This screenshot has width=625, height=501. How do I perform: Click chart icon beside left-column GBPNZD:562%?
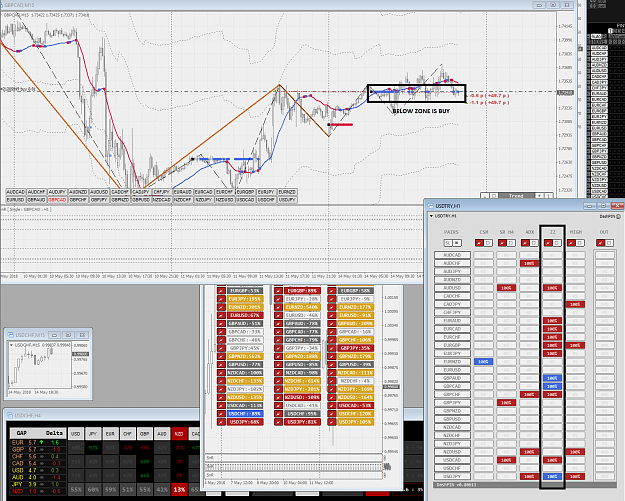pyautogui.click(x=221, y=356)
